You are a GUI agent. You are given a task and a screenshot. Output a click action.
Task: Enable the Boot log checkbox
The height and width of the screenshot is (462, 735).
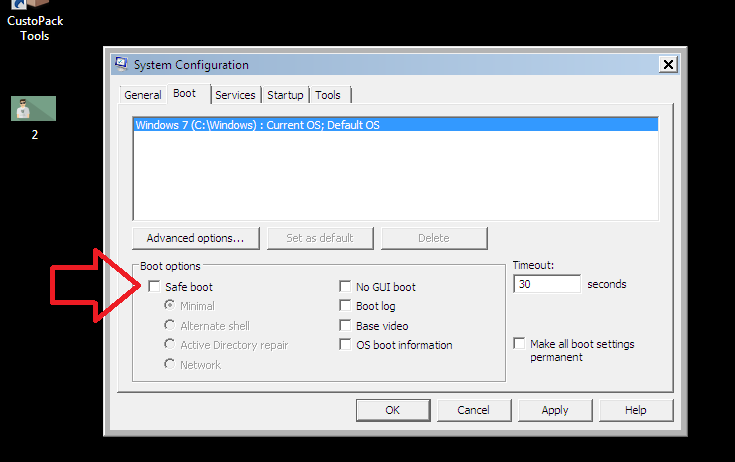pos(345,306)
